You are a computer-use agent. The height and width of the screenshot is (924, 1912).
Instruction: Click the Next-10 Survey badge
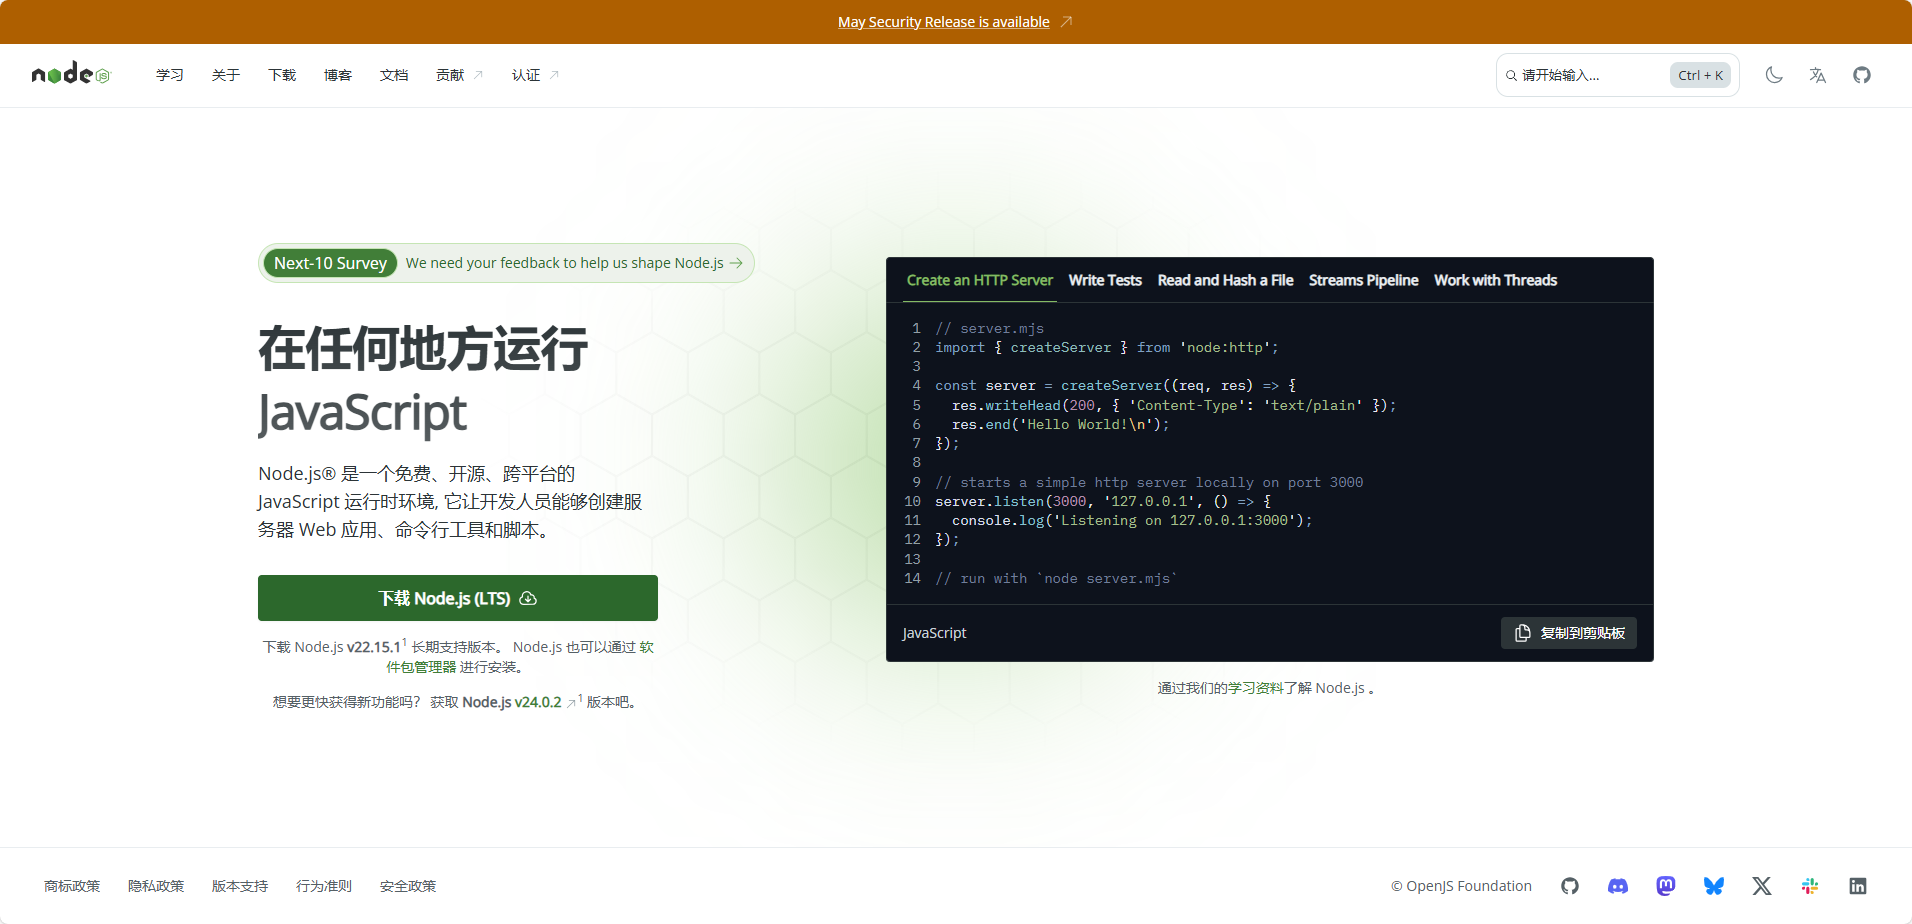tap(330, 263)
